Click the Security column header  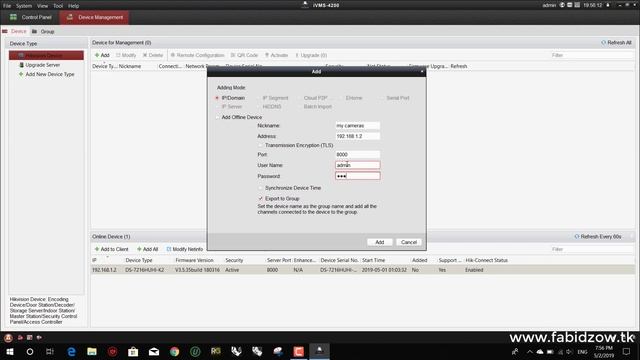point(234,260)
